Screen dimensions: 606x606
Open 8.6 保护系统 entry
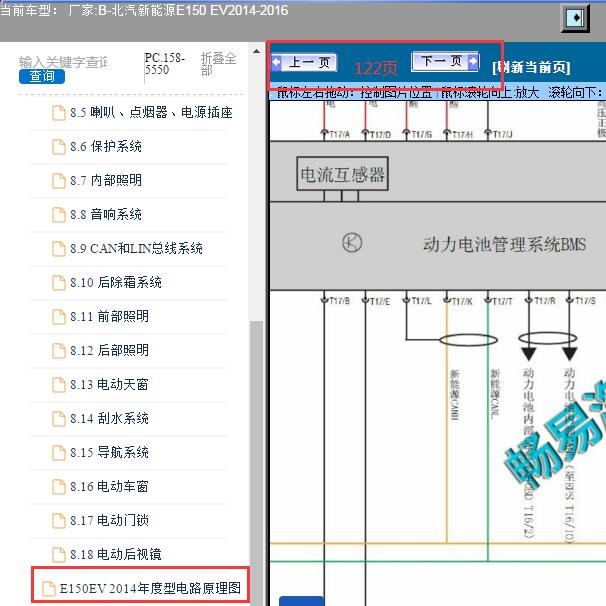106,146
